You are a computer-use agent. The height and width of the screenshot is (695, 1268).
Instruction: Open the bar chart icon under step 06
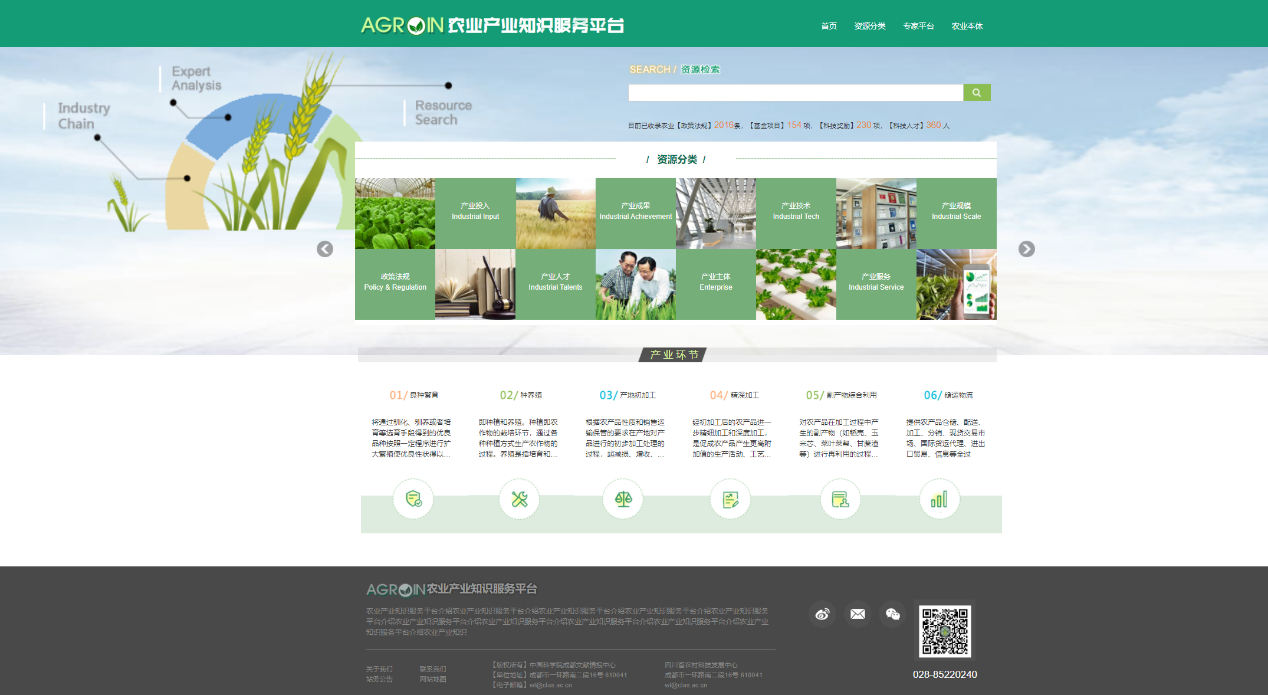pos(939,499)
